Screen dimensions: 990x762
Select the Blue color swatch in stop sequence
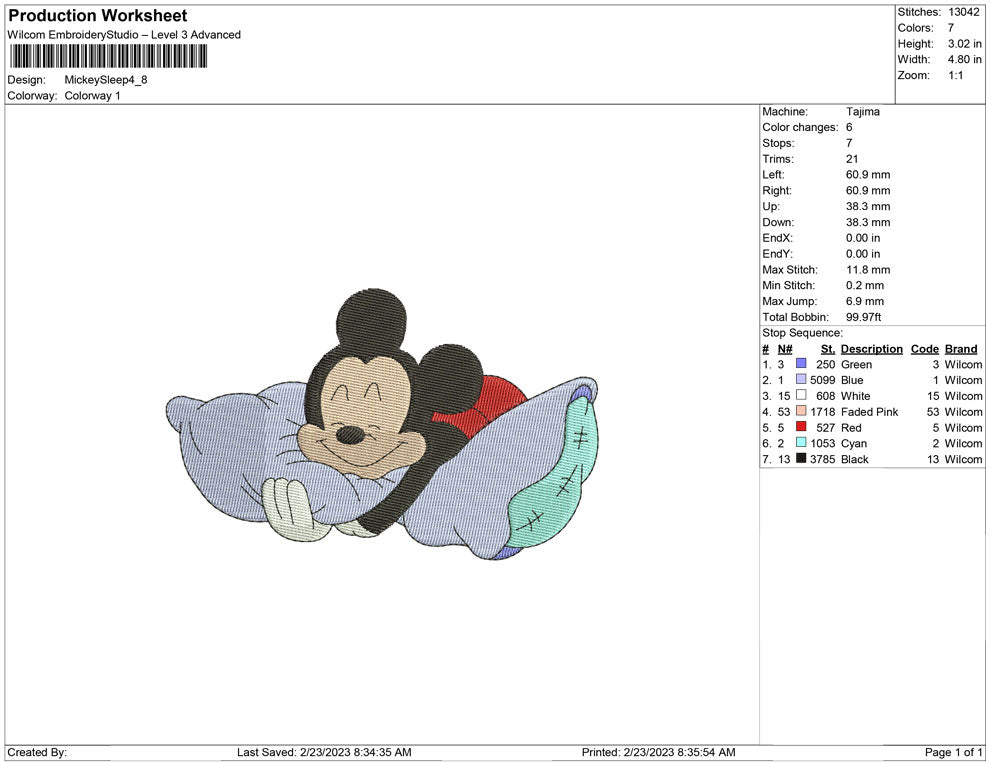pos(799,380)
